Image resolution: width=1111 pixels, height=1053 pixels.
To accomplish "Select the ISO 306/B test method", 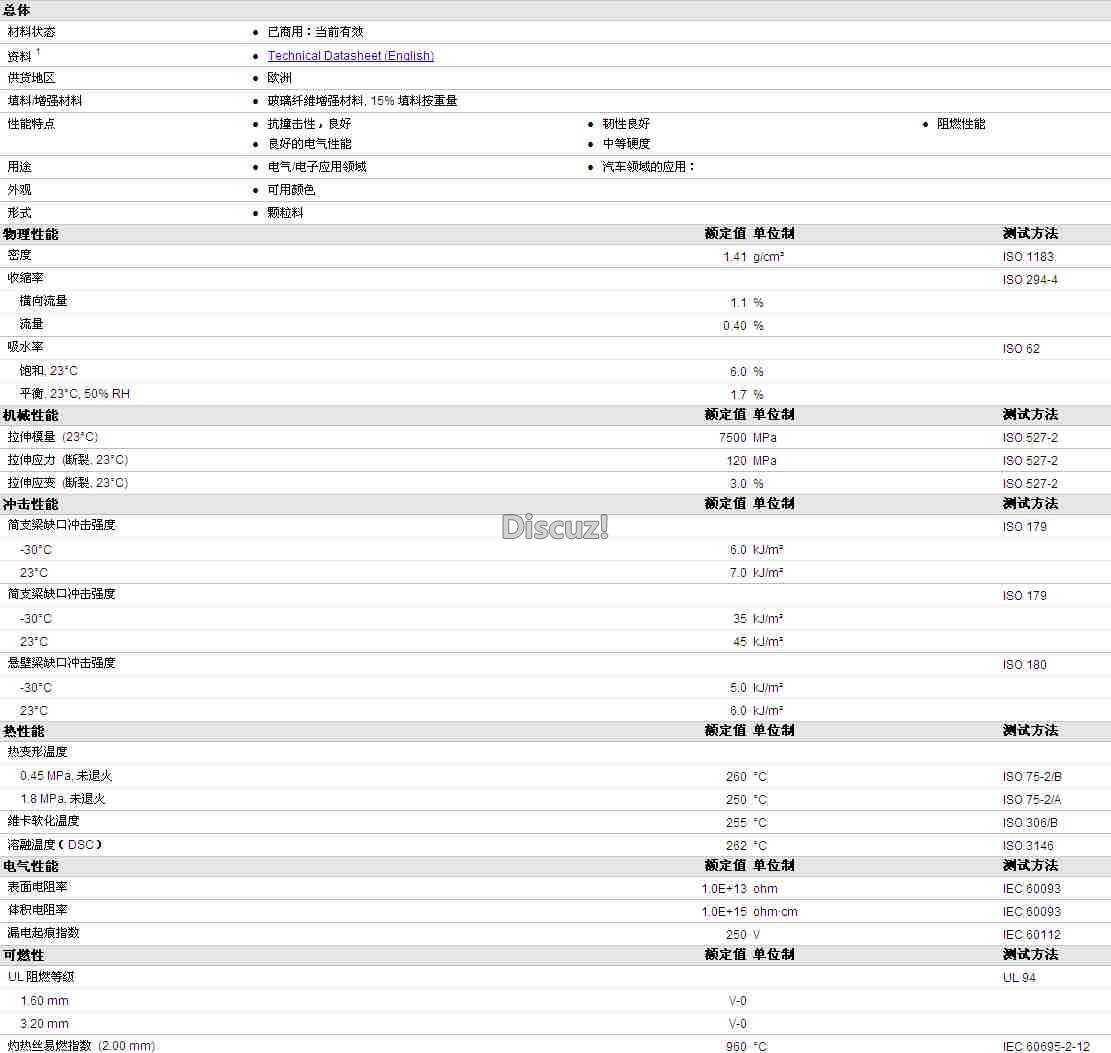I will (1030, 823).
